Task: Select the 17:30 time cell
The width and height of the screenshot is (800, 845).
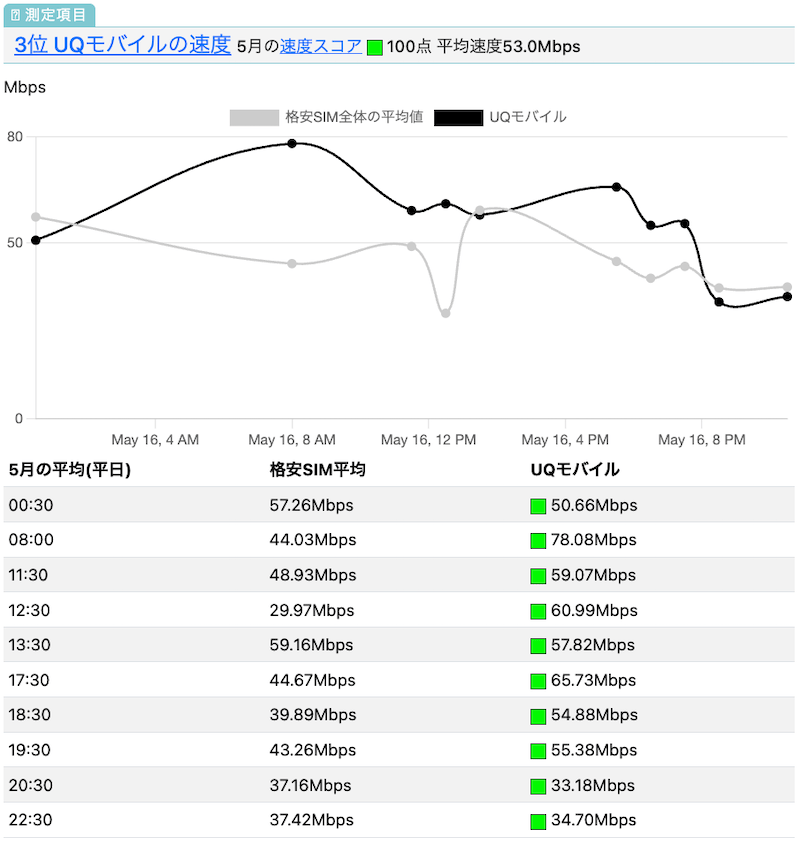Action: coord(29,681)
